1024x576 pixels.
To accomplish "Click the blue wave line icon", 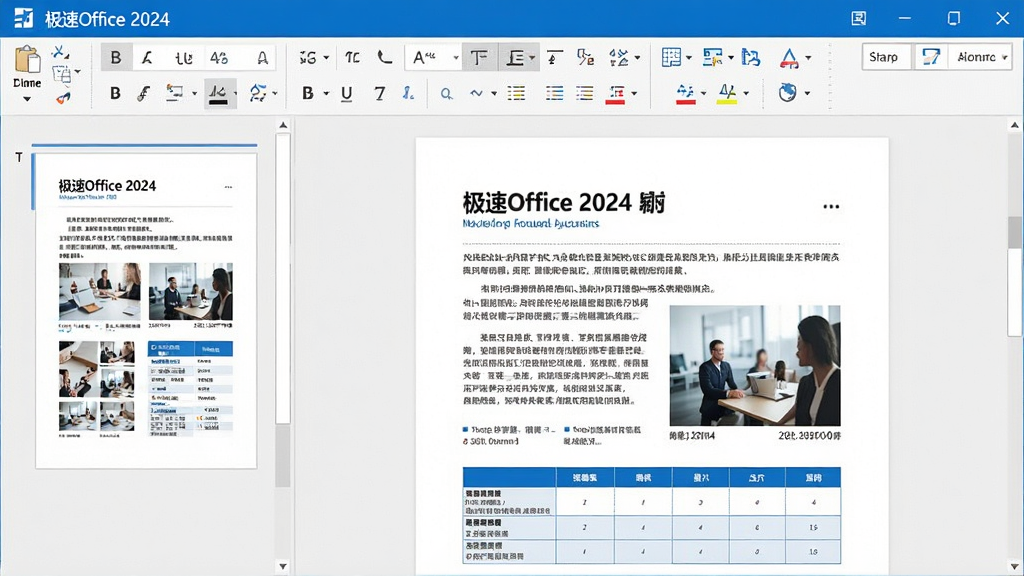I will [x=477, y=93].
